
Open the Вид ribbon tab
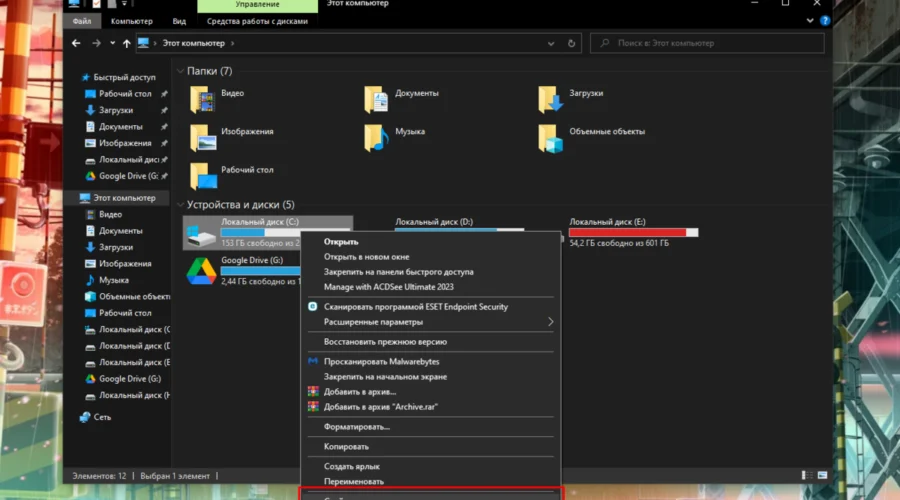point(179,21)
